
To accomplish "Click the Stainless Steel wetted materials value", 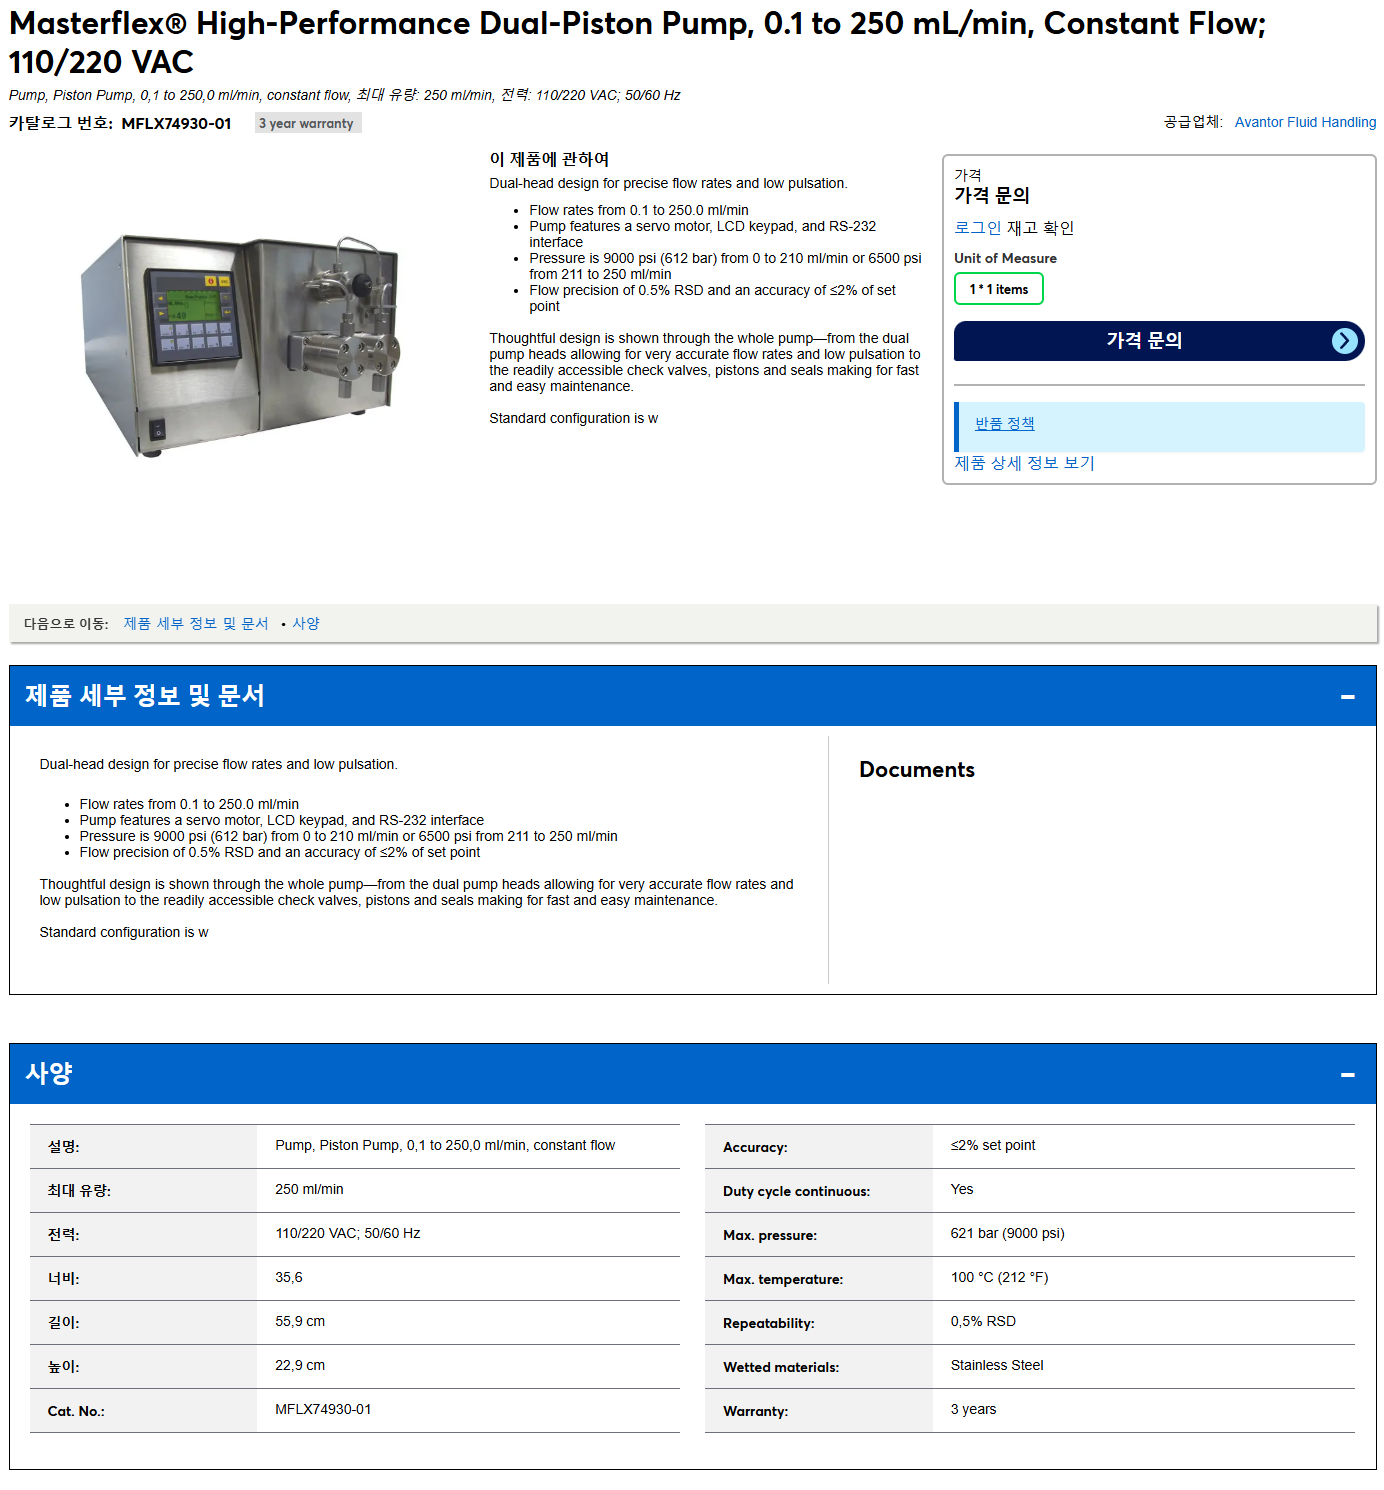I will [997, 1365].
